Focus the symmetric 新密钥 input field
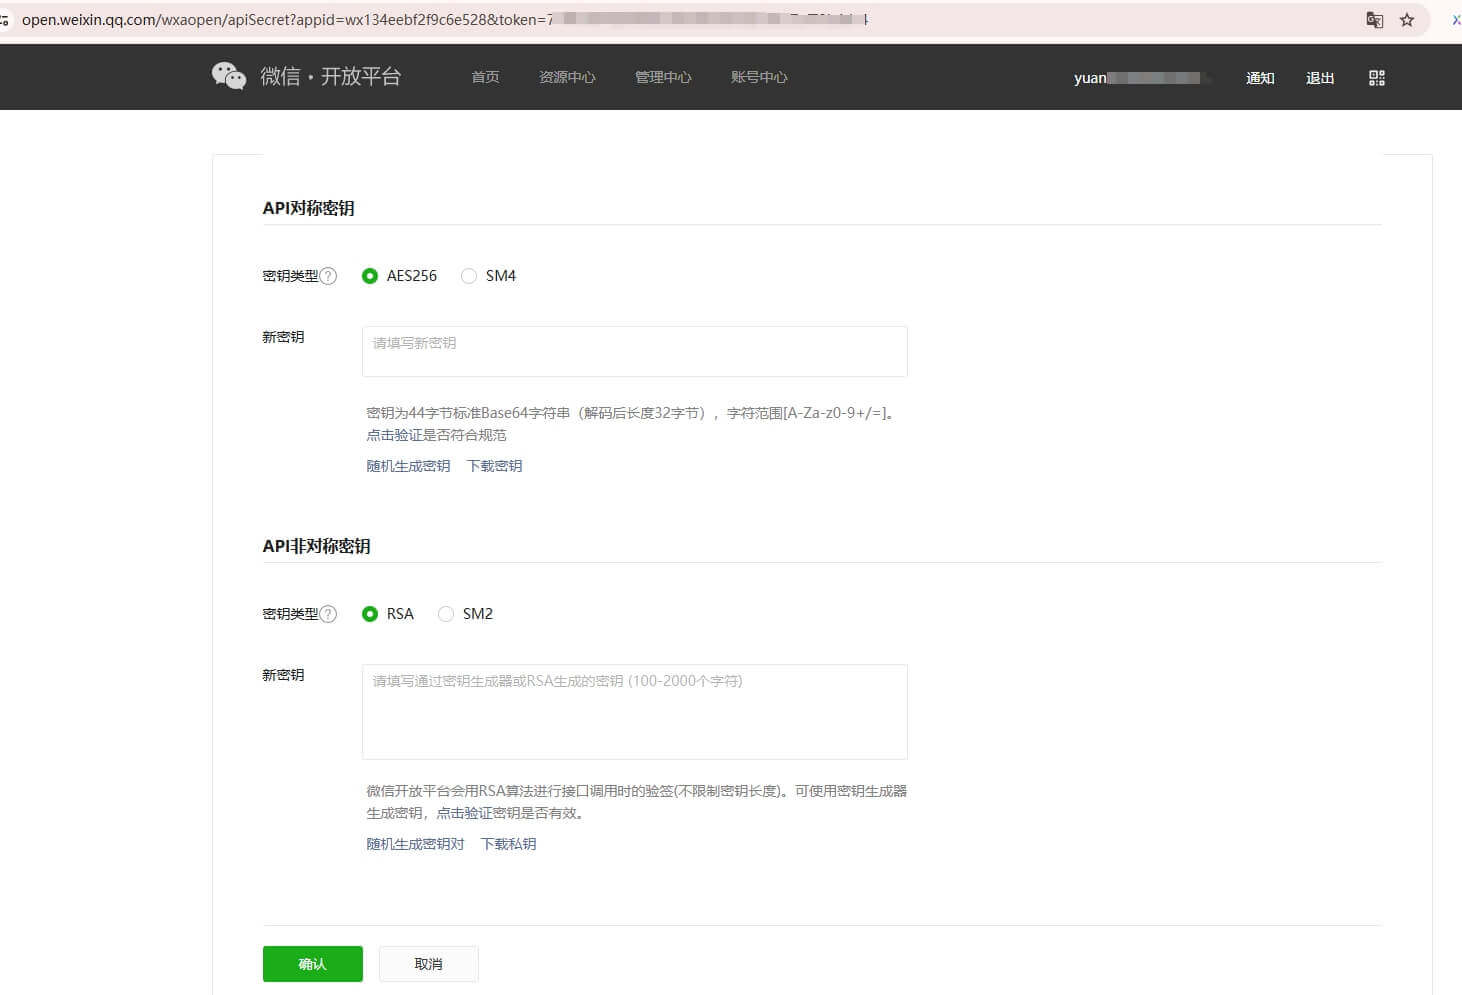This screenshot has height=995, width=1462. (x=634, y=351)
